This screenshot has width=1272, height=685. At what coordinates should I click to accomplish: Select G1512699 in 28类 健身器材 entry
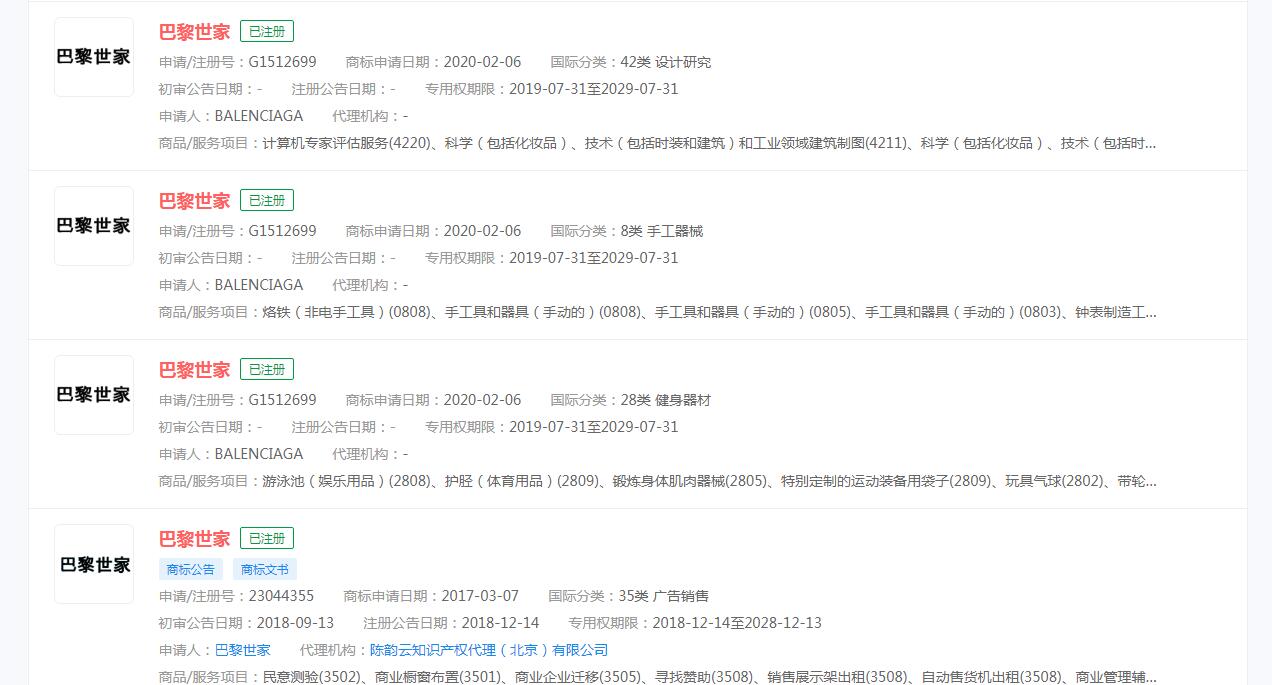click(x=282, y=400)
